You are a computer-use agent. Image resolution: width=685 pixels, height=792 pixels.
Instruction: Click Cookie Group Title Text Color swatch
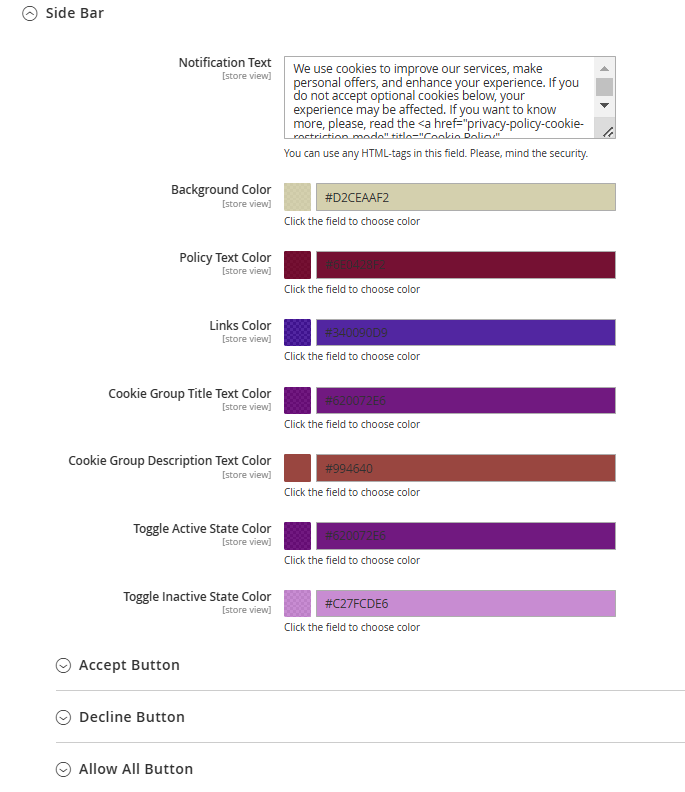pyautogui.click(x=298, y=401)
